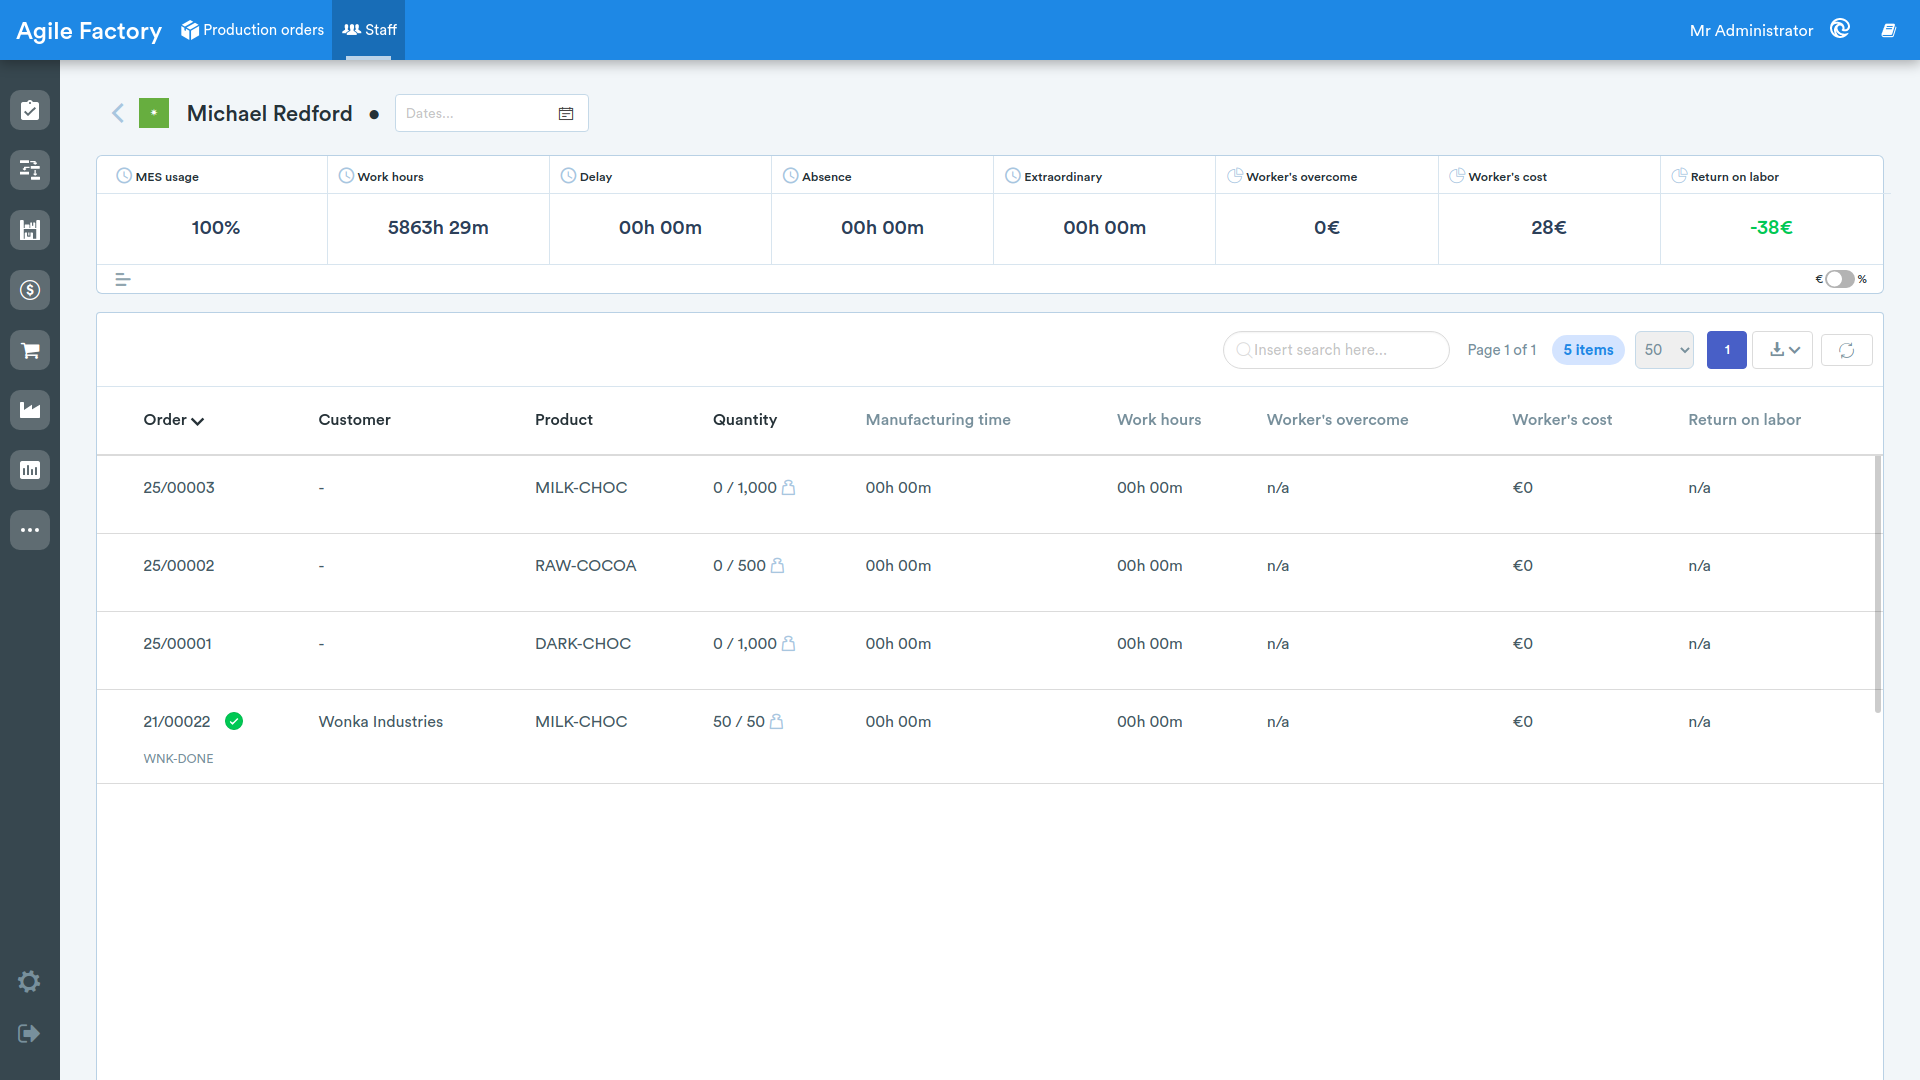Viewport: 1920px width, 1080px height.
Task: Click the logout icon in sidebar
Action: (29, 1033)
